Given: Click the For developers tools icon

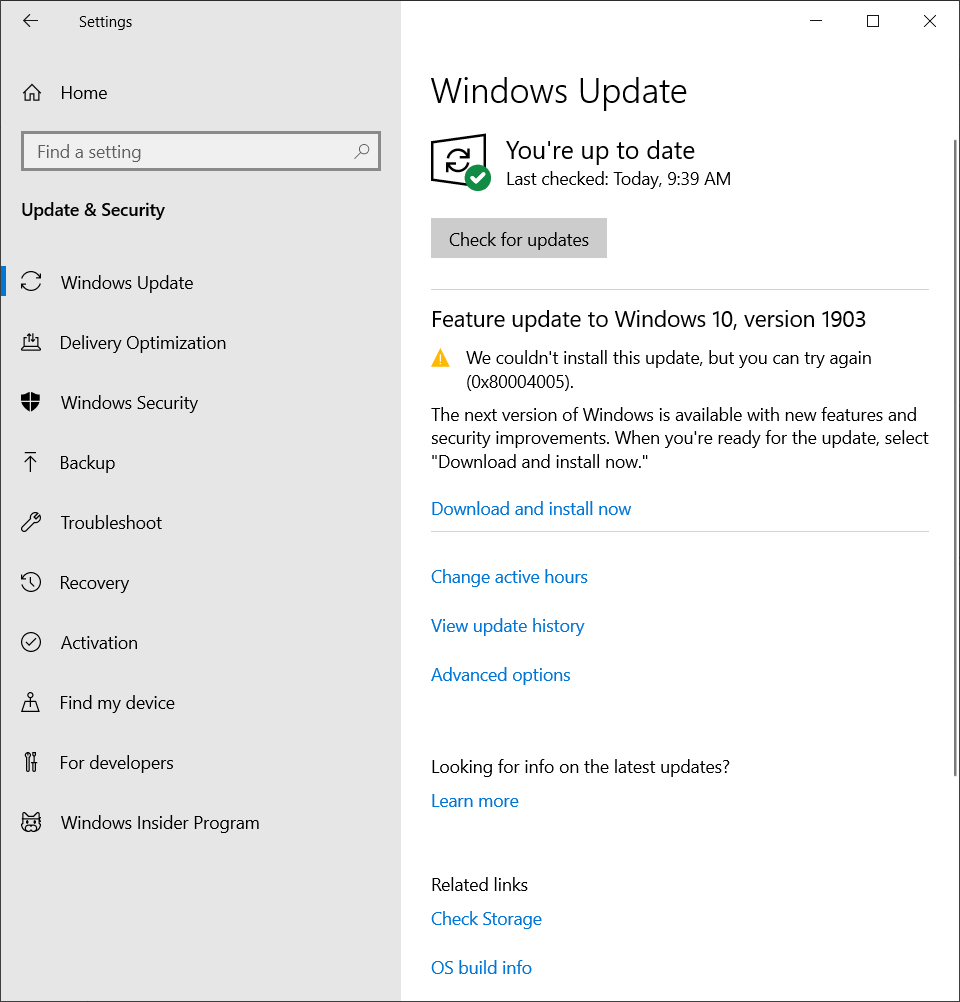Looking at the screenshot, I should pyautogui.click(x=31, y=762).
